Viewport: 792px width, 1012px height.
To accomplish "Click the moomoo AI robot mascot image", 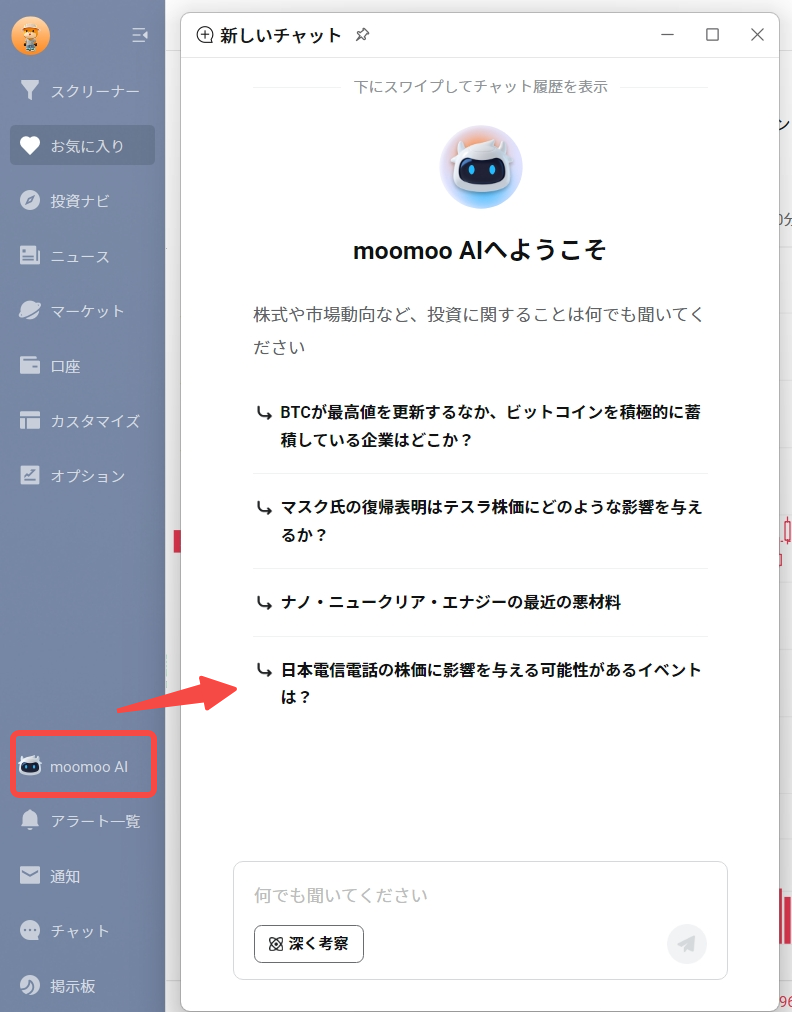I will pos(481,167).
